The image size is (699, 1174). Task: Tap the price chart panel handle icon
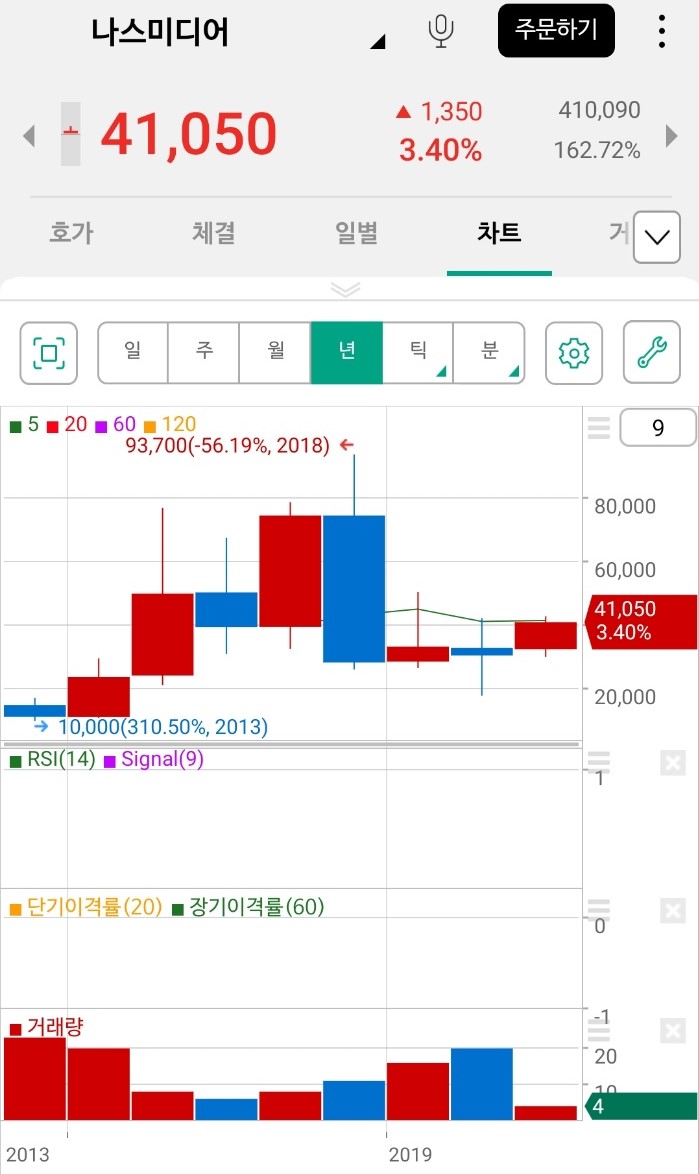599,428
